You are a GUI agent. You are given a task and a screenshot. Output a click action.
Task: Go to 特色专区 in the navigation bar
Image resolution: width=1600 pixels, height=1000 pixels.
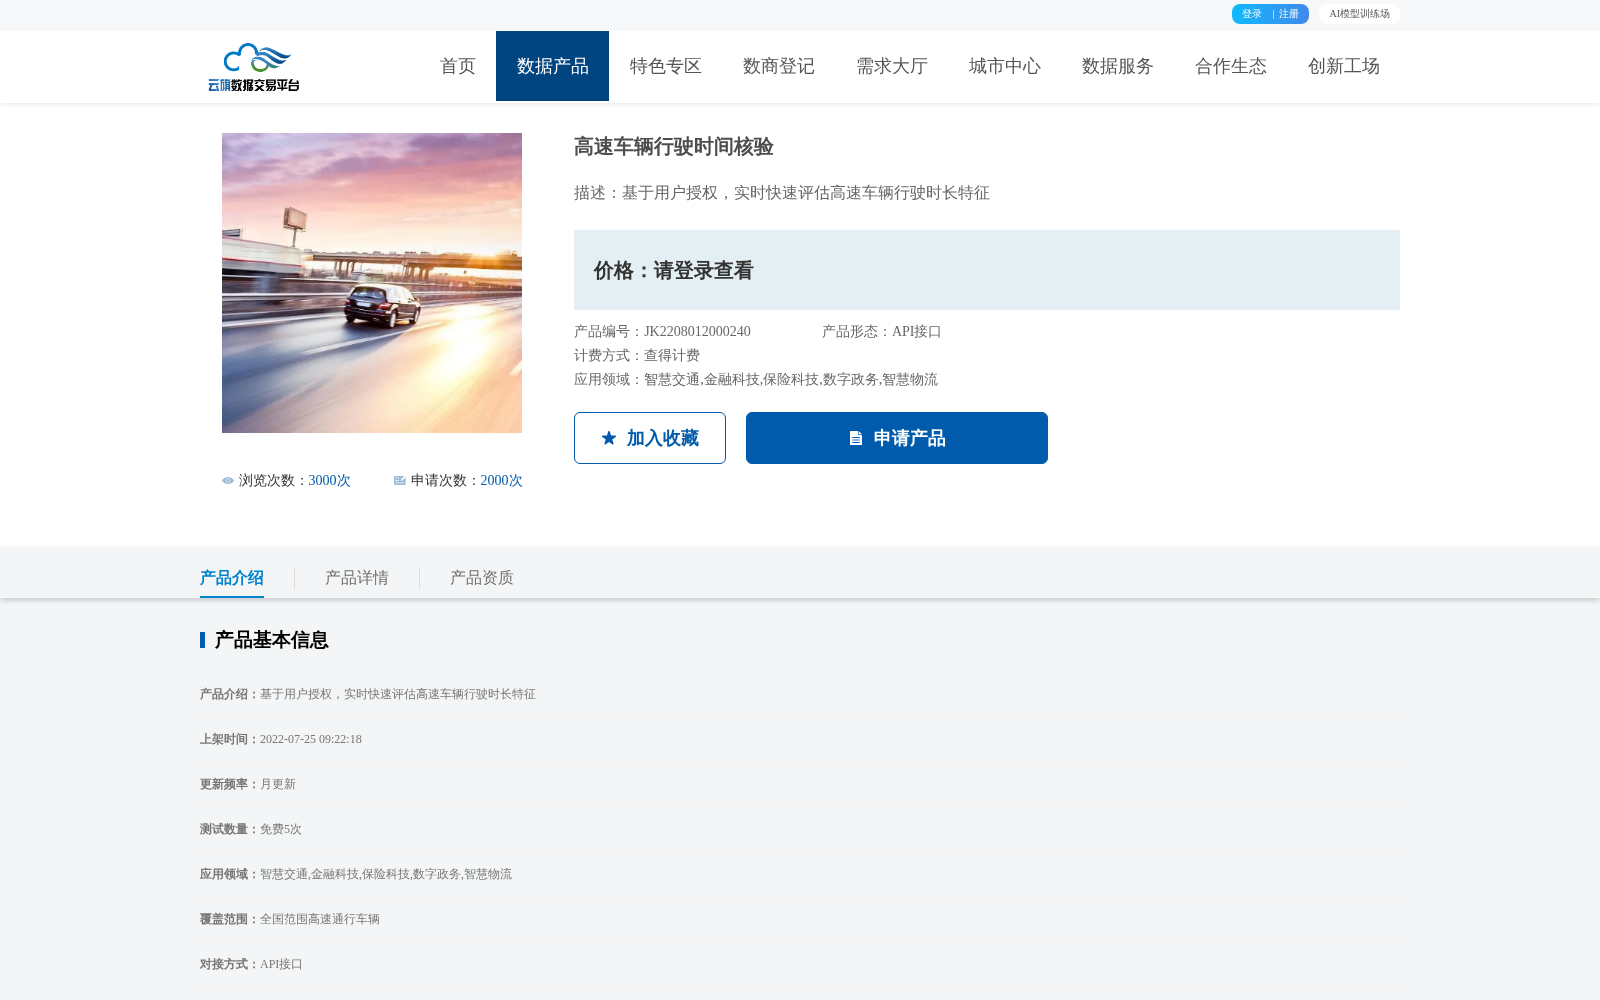point(666,66)
